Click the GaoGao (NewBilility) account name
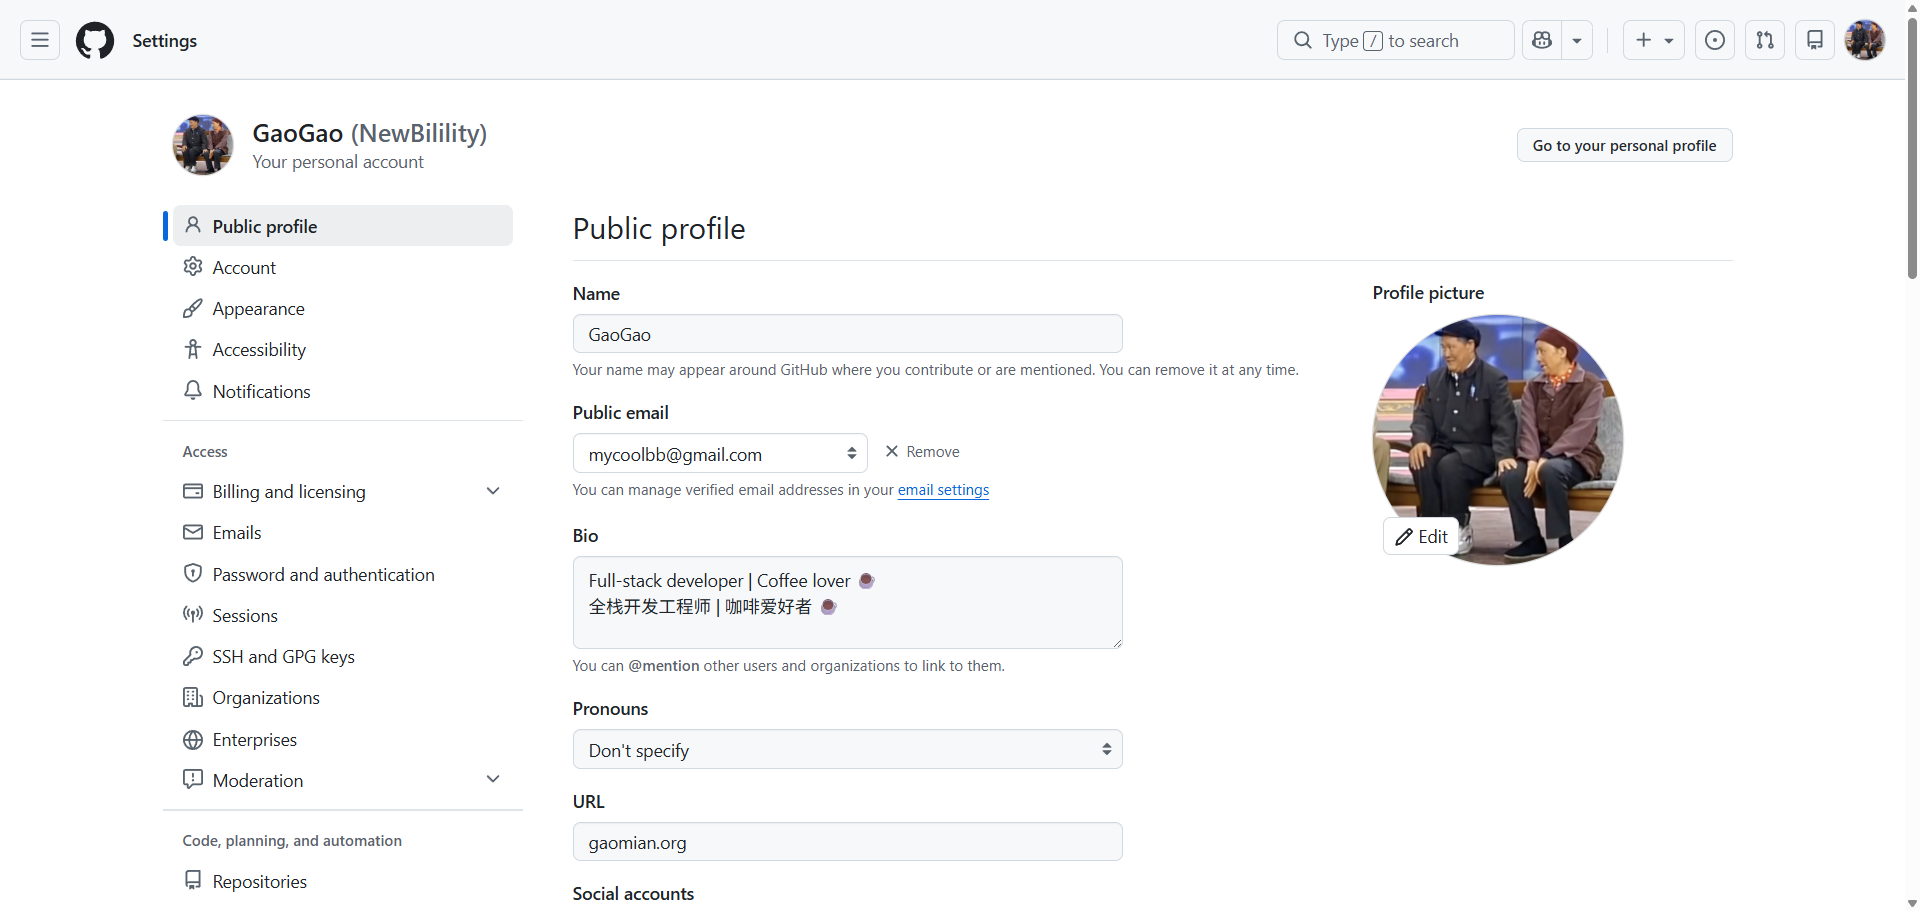The image size is (1920, 911). click(x=370, y=133)
